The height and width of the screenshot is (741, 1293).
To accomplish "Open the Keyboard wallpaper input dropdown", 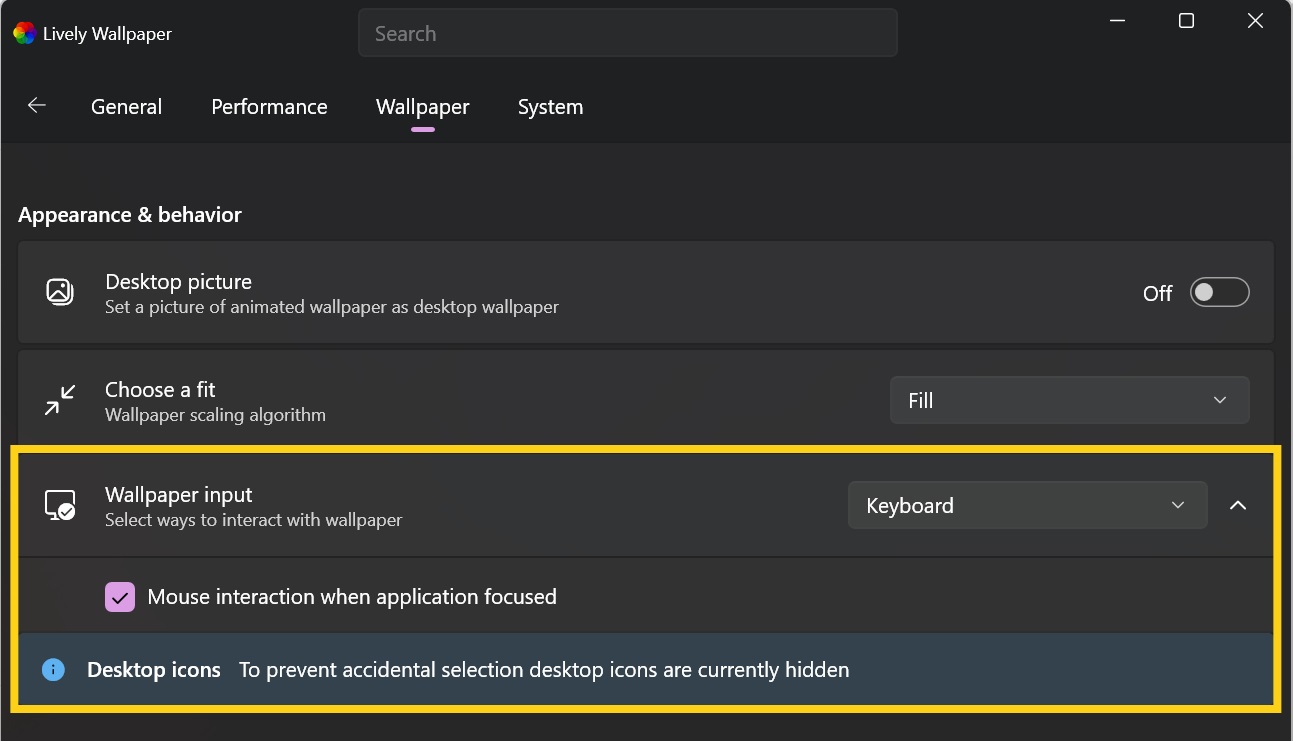I will pos(1027,505).
